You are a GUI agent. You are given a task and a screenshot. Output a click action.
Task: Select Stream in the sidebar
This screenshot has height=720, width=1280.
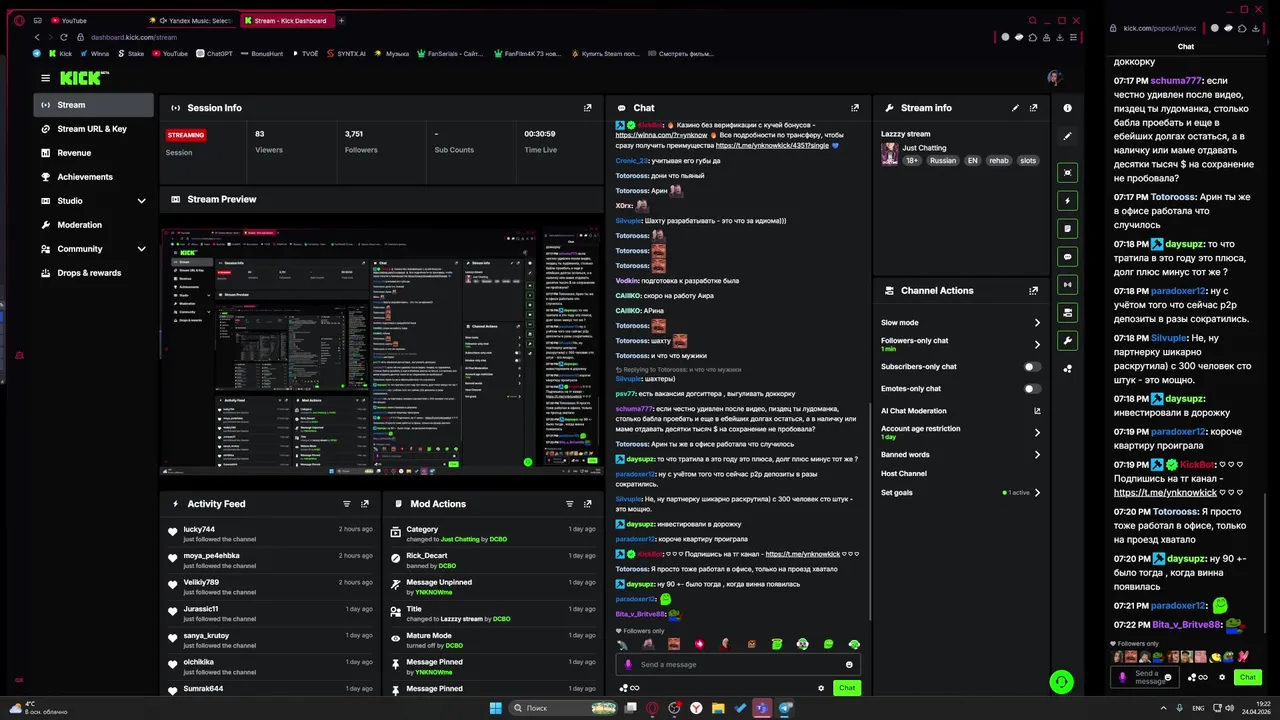[x=93, y=105]
